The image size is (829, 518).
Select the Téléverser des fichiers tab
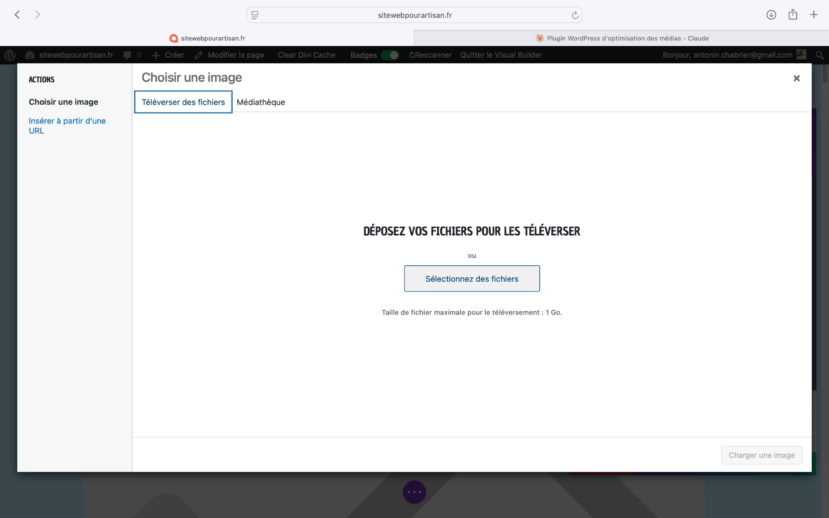183,102
